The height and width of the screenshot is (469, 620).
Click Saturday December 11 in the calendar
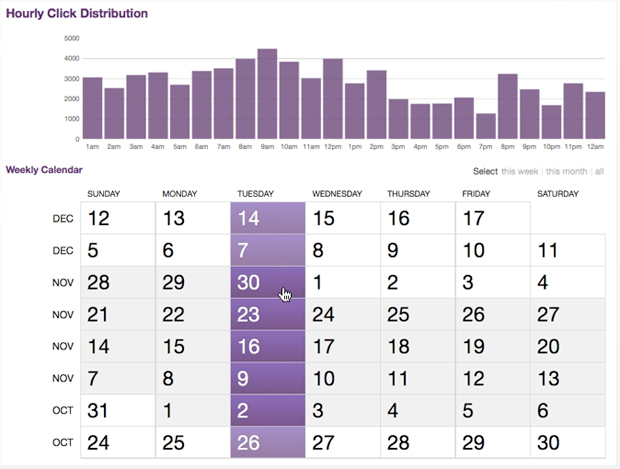pyautogui.click(x=567, y=250)
